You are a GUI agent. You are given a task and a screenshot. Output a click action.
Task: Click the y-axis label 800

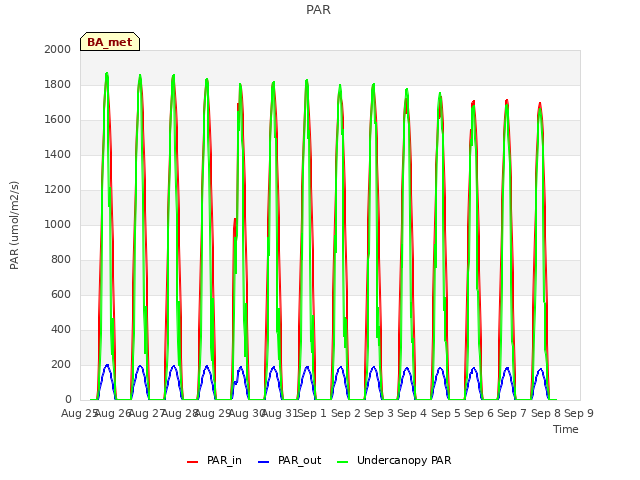[x=61, y=260]
